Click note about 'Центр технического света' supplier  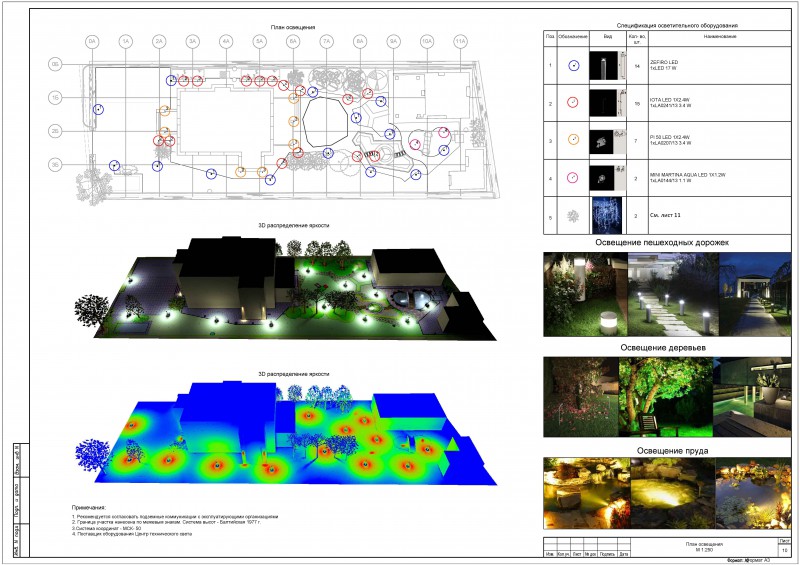coord(132,534)
